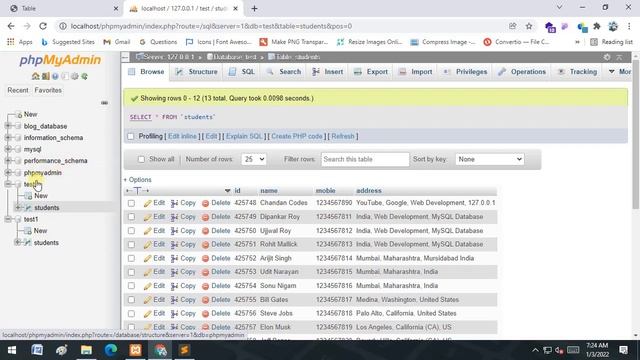Switch to the SQL tab
Screen dimensions: 640x360
point(242,72)
